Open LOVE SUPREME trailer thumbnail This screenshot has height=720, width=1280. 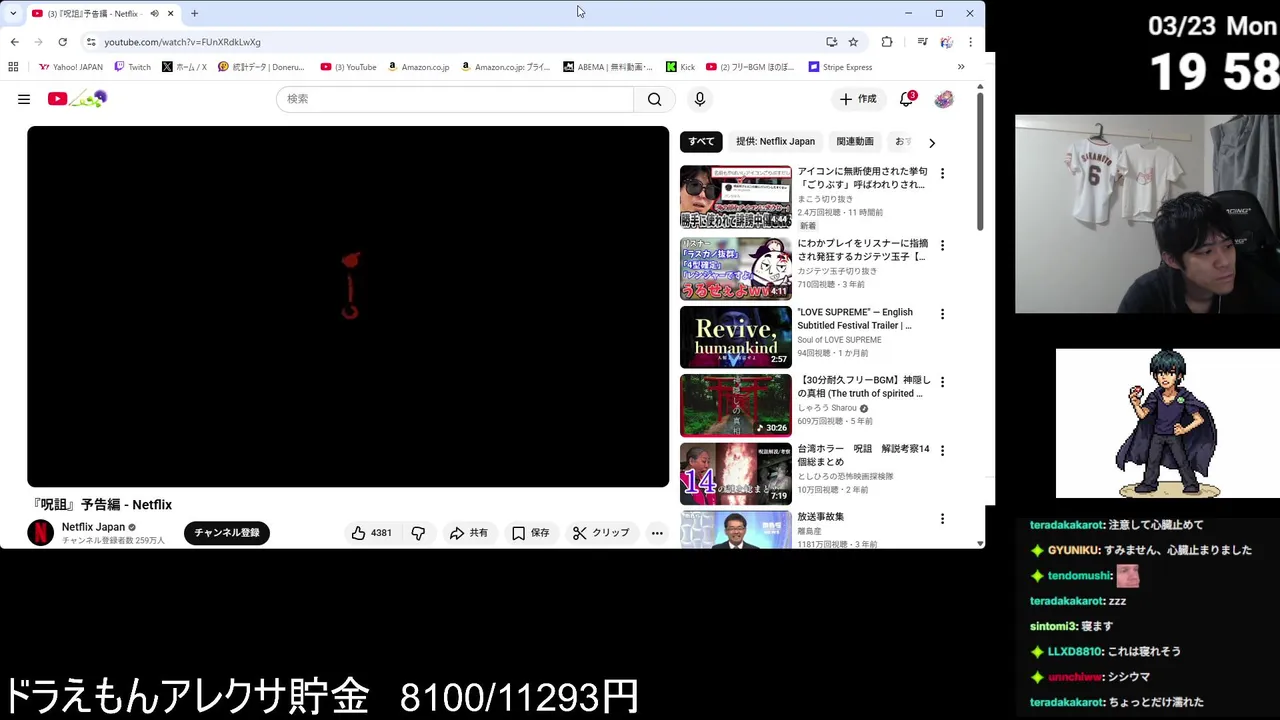tap(736, 337)
